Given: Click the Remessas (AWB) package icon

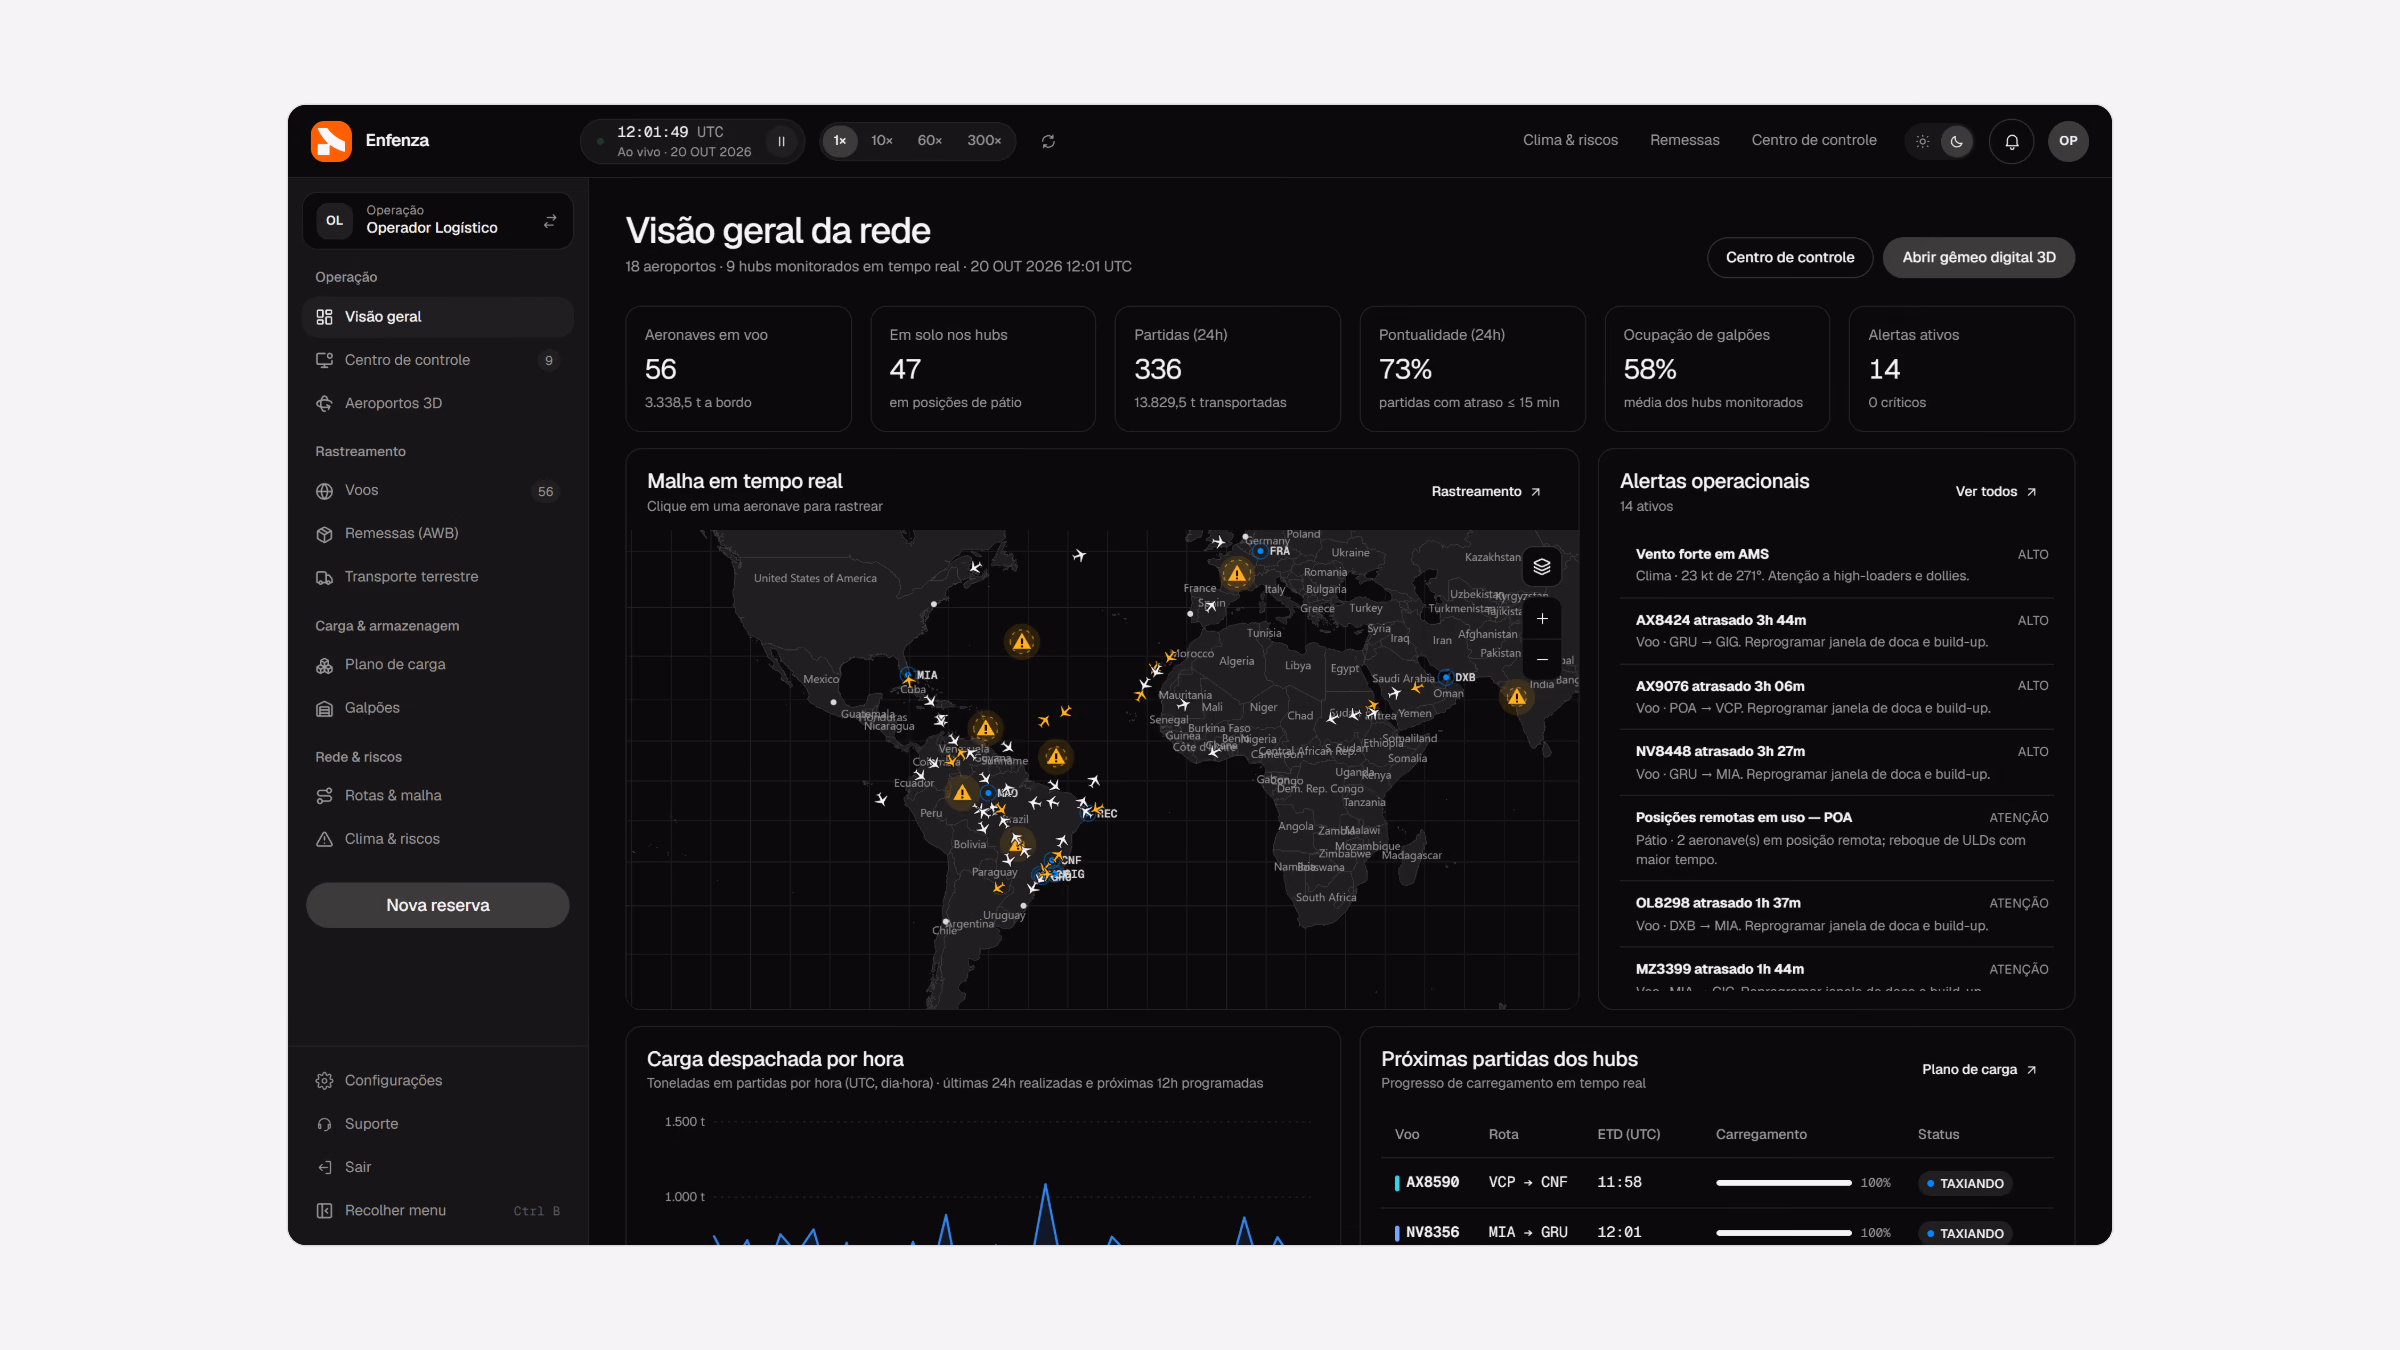Looking at the screenshot, I should coord(324,534).
